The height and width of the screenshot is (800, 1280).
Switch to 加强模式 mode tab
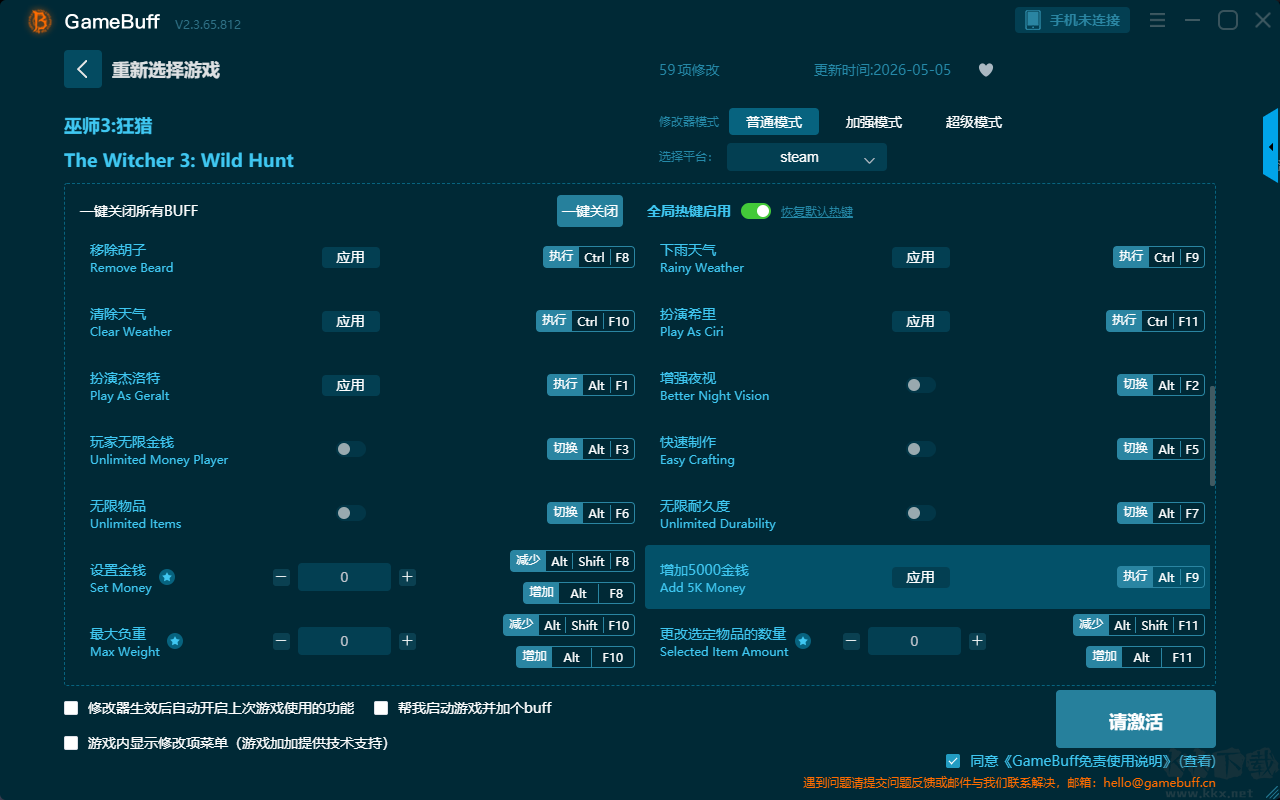(x=874, y=122)
